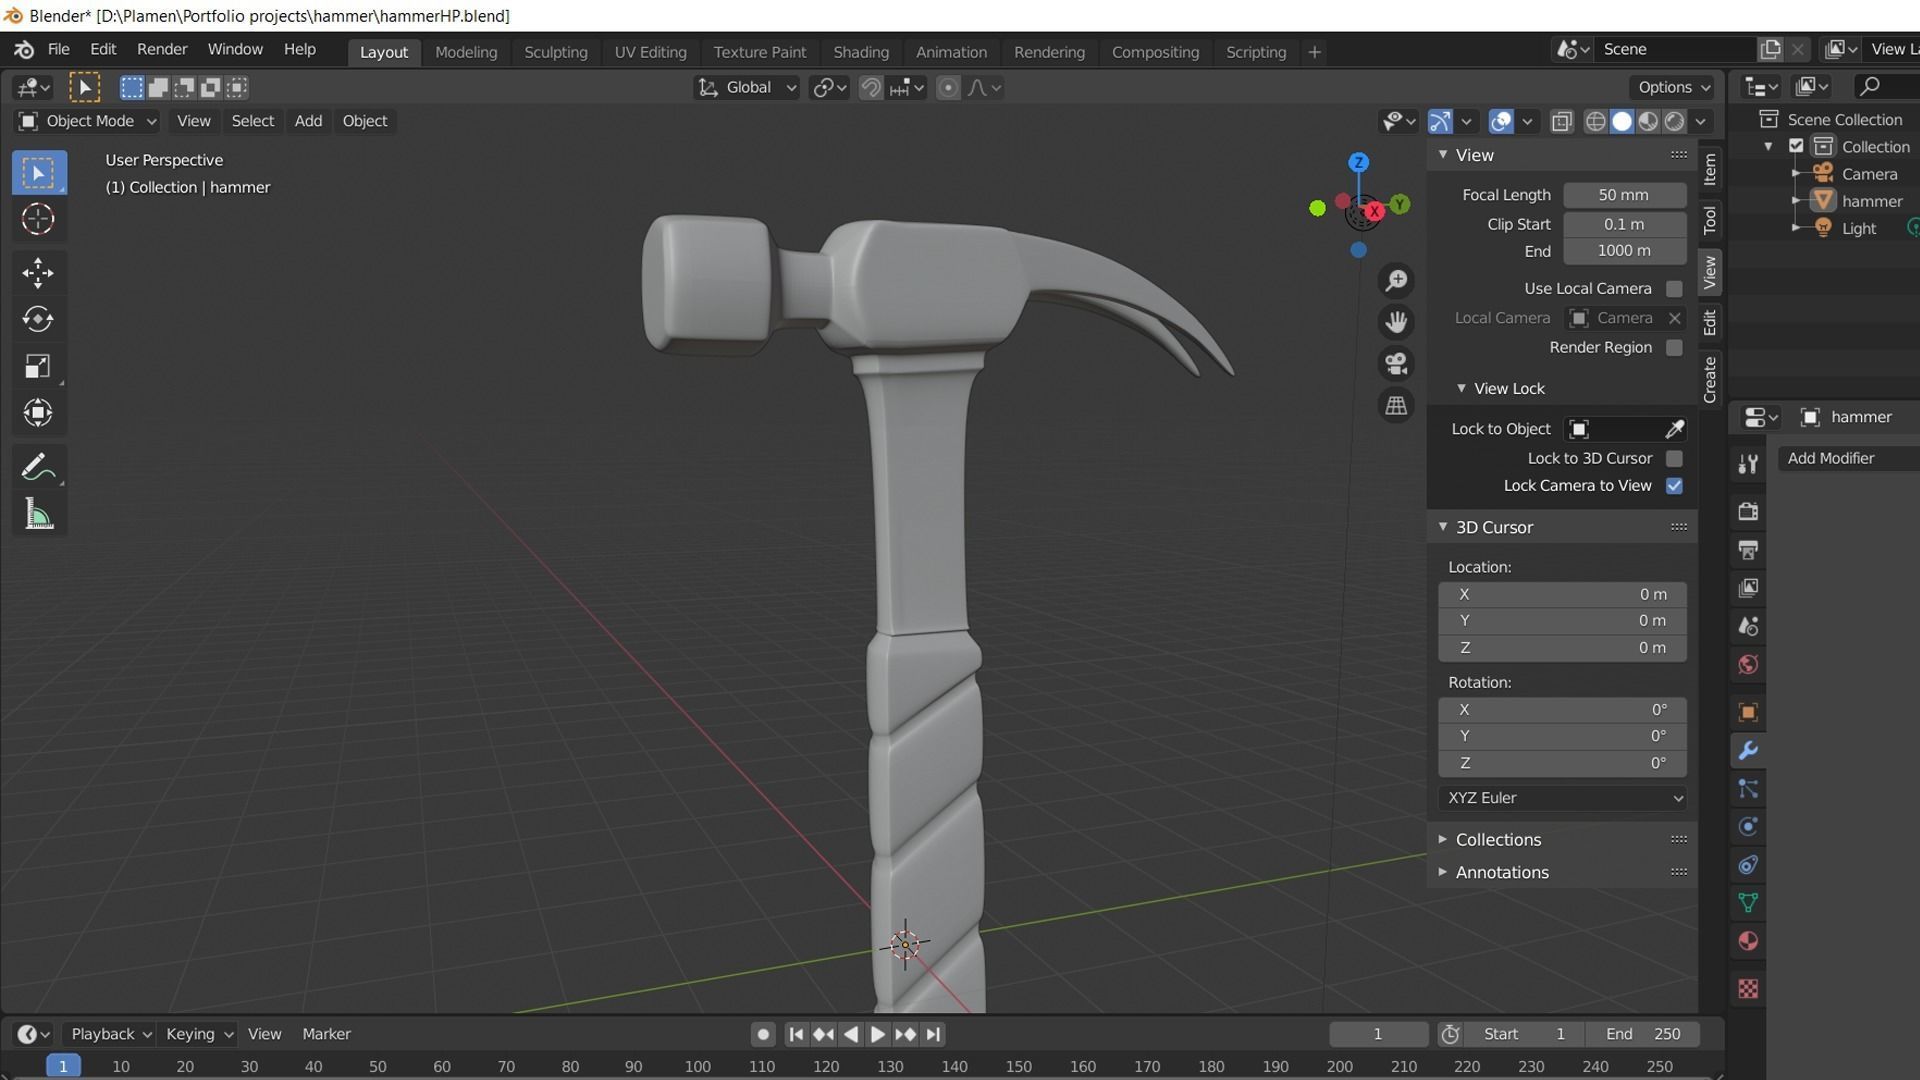This screenshot has height=1080, width=1920.
Task: Uncheck Lock Camera to View
Action: tap(1674, 486)
